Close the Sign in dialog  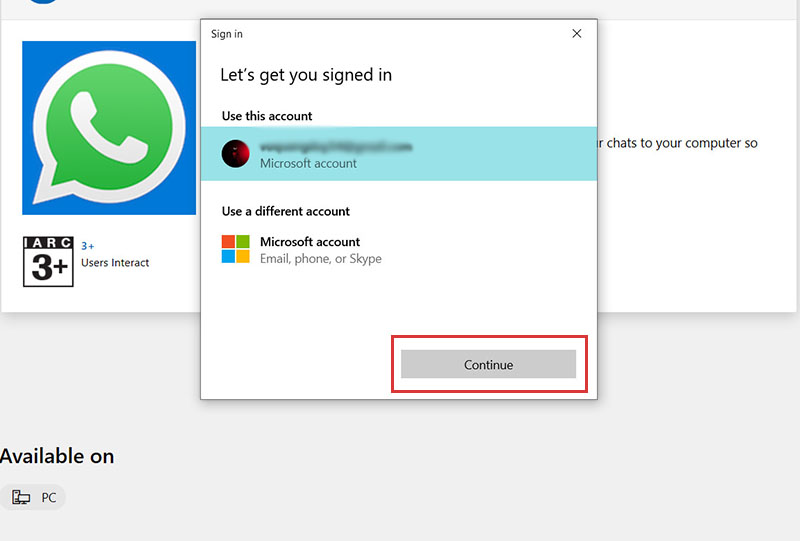[577, 34]
